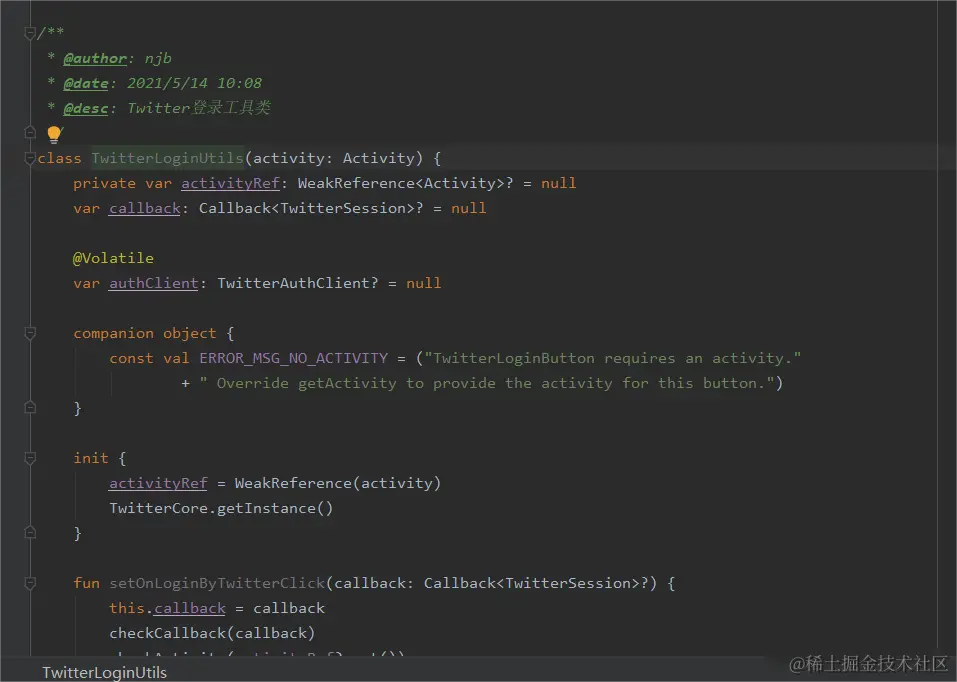The width and height of the screenshot is (957, 682).
Task: Click the init keyword
Action: point(90,458)
